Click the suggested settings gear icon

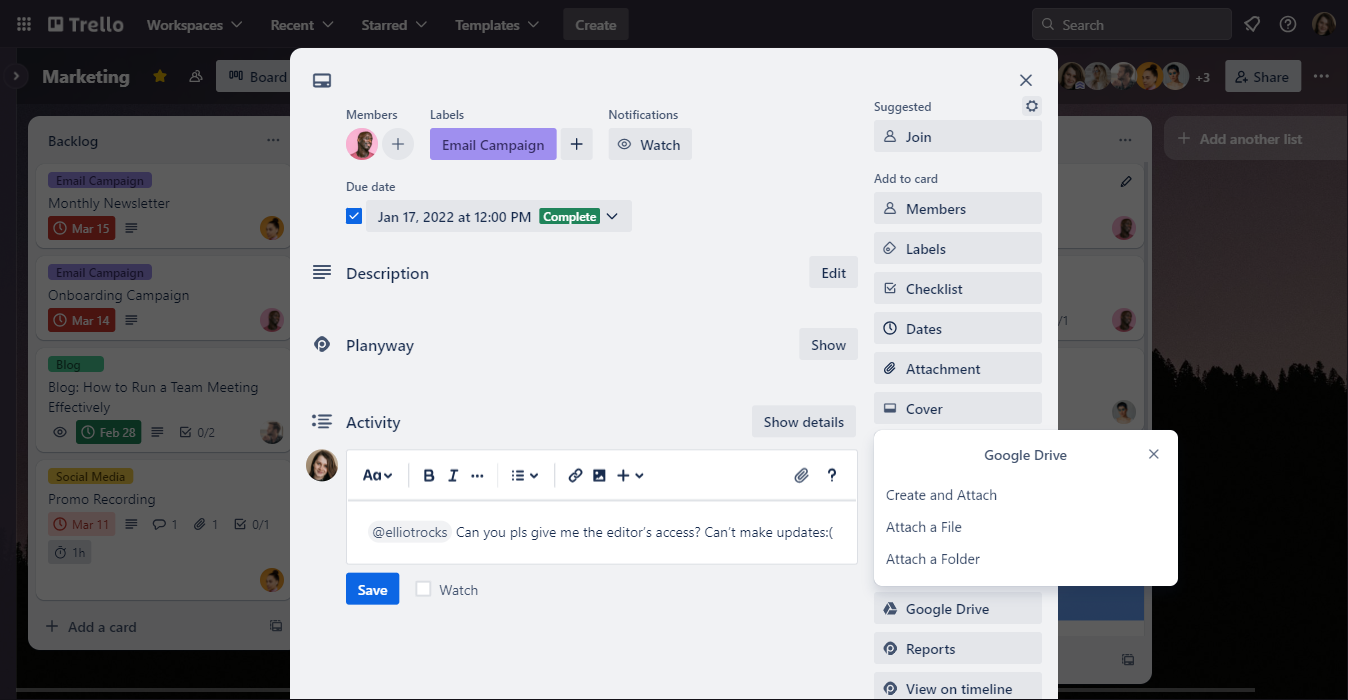click(1032, 106)
